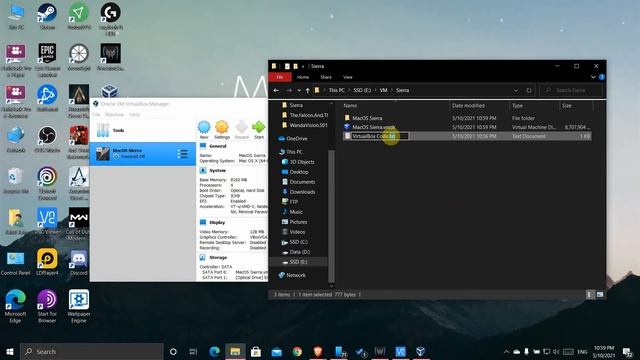Open the Wallpaper Engine desktop shortcut
The height and width of the screenshot is (360, 640).
click(x=79, y=306)
